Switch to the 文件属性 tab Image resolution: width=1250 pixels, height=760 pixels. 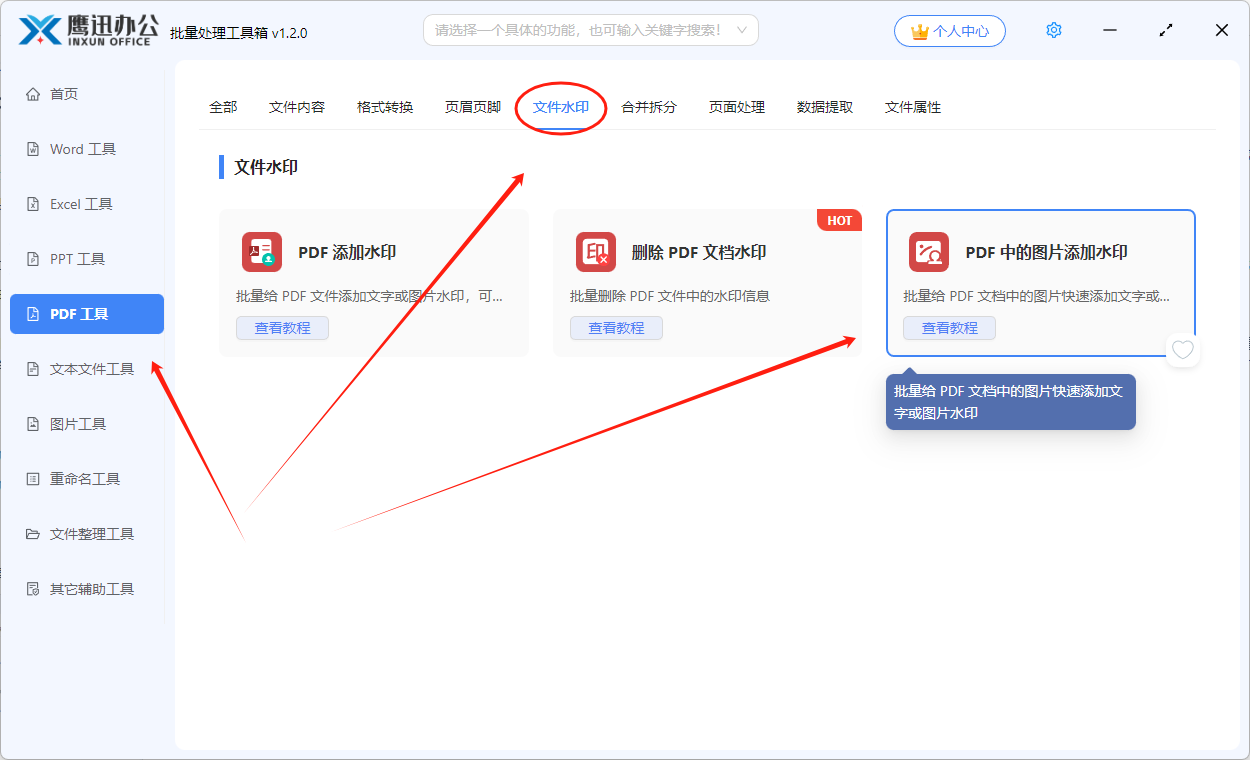[913, 107]
